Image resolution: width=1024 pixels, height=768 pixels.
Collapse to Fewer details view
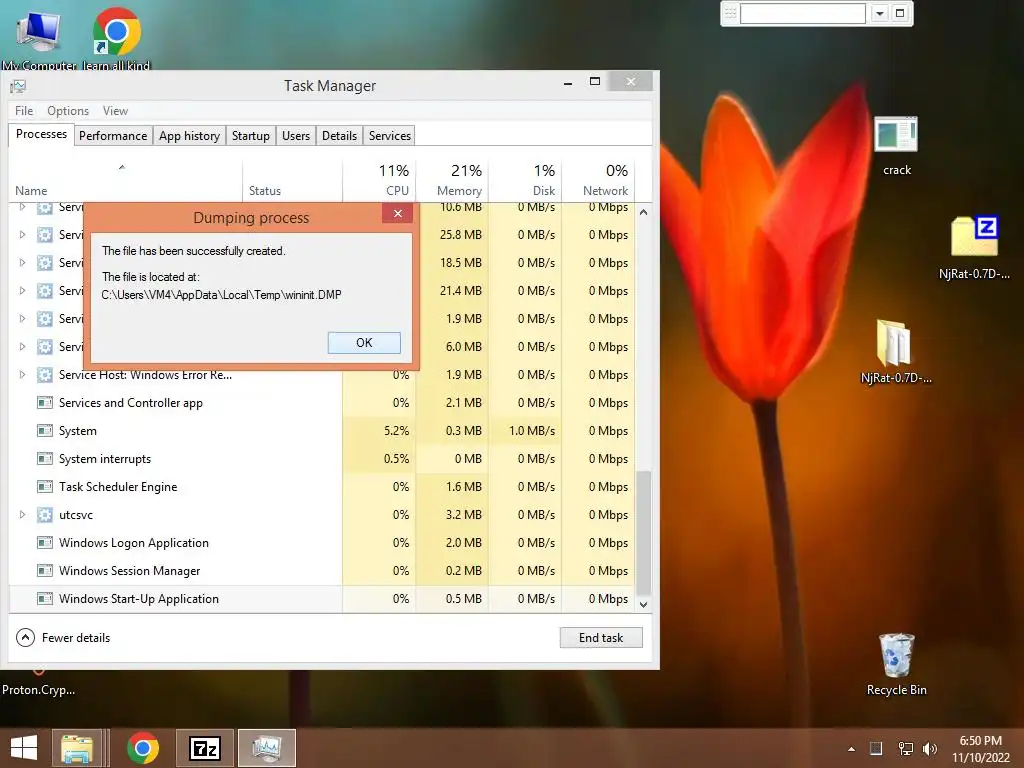(x=63, y=637)
